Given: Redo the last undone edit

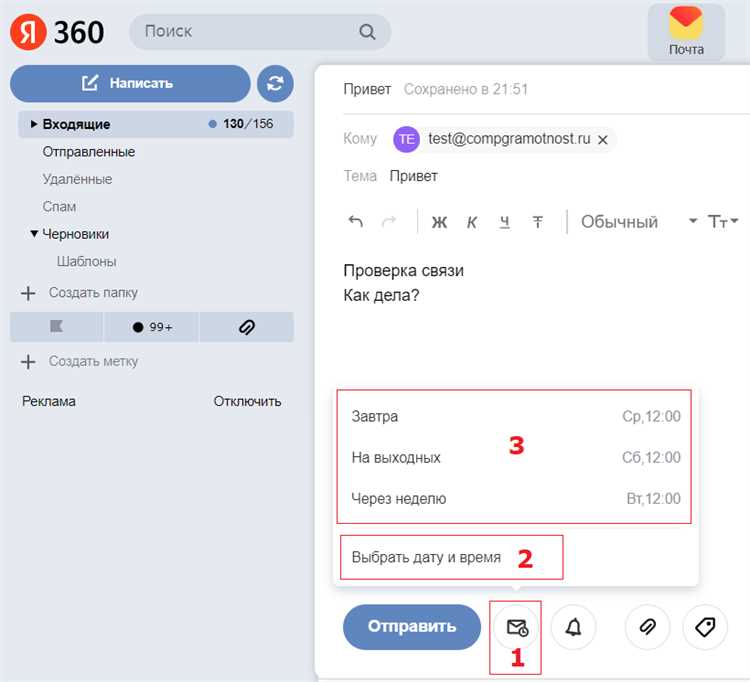Looking at the screenshot, I should click(x=389, y=221).
